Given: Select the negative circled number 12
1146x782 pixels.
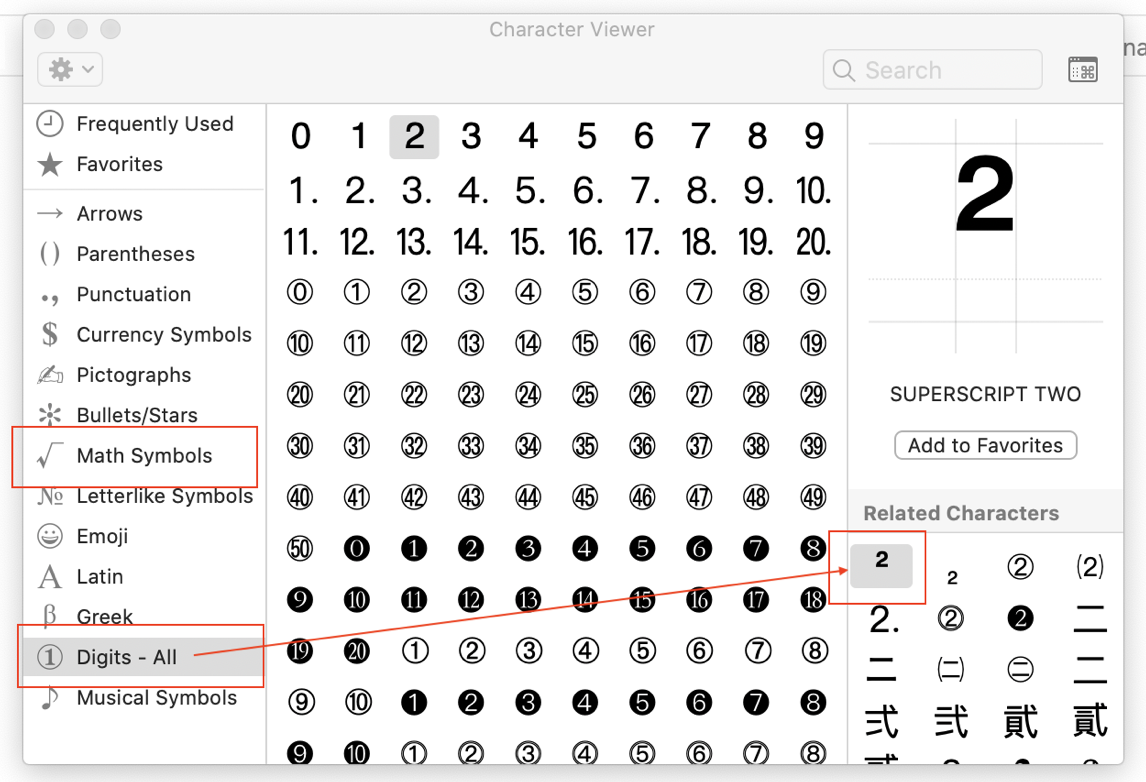Looking at the screenshot, I should (471, 599).
